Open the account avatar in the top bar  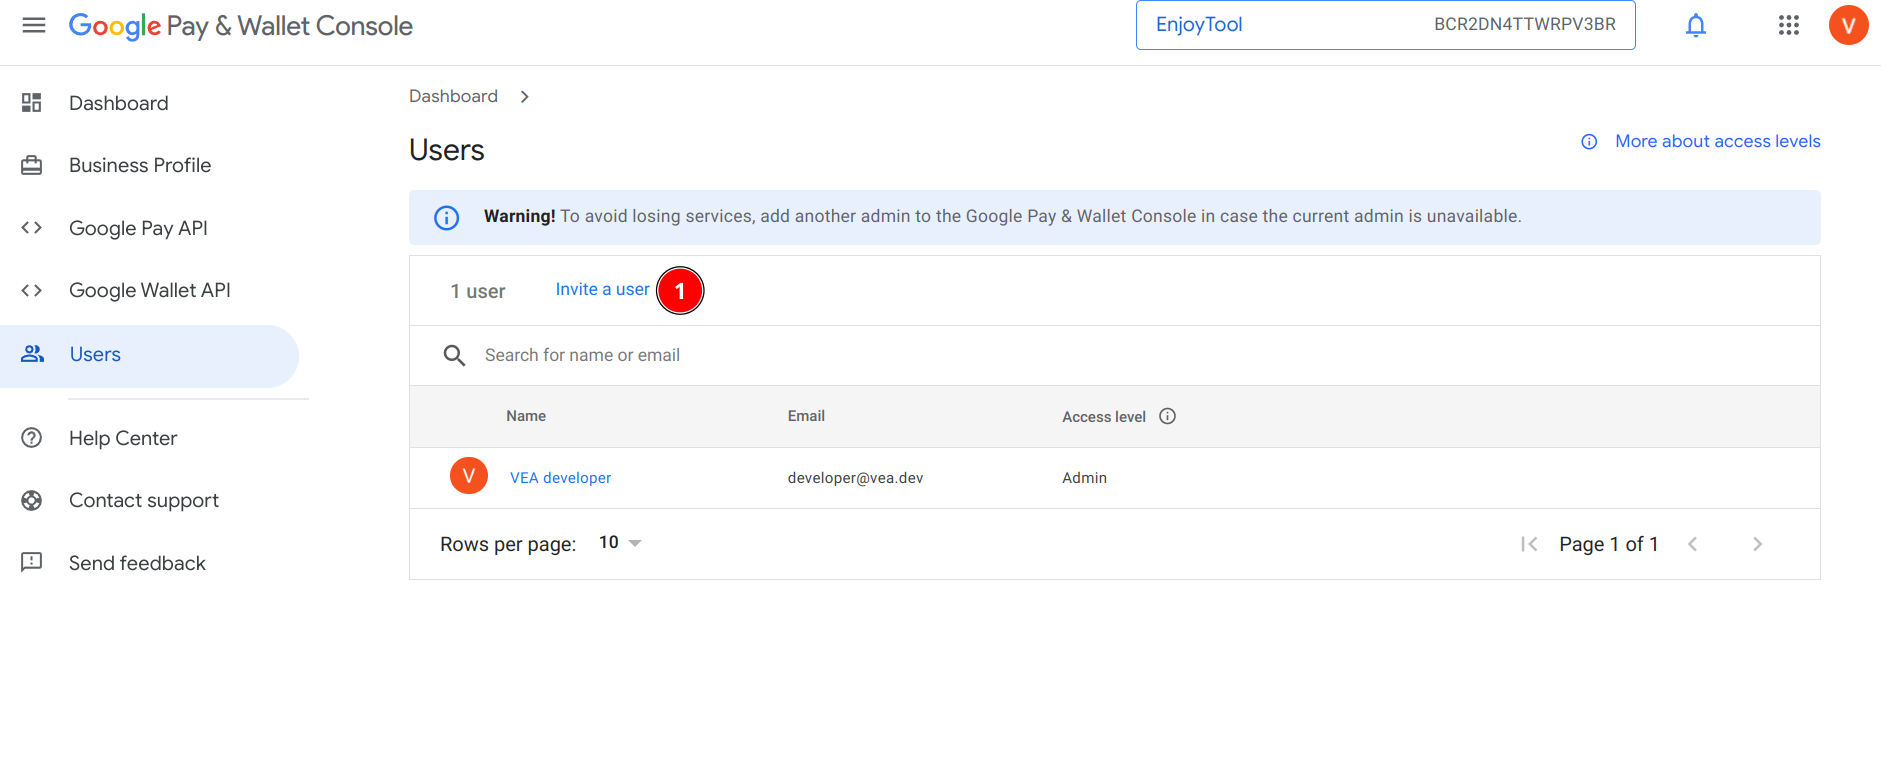point(1848,25)
